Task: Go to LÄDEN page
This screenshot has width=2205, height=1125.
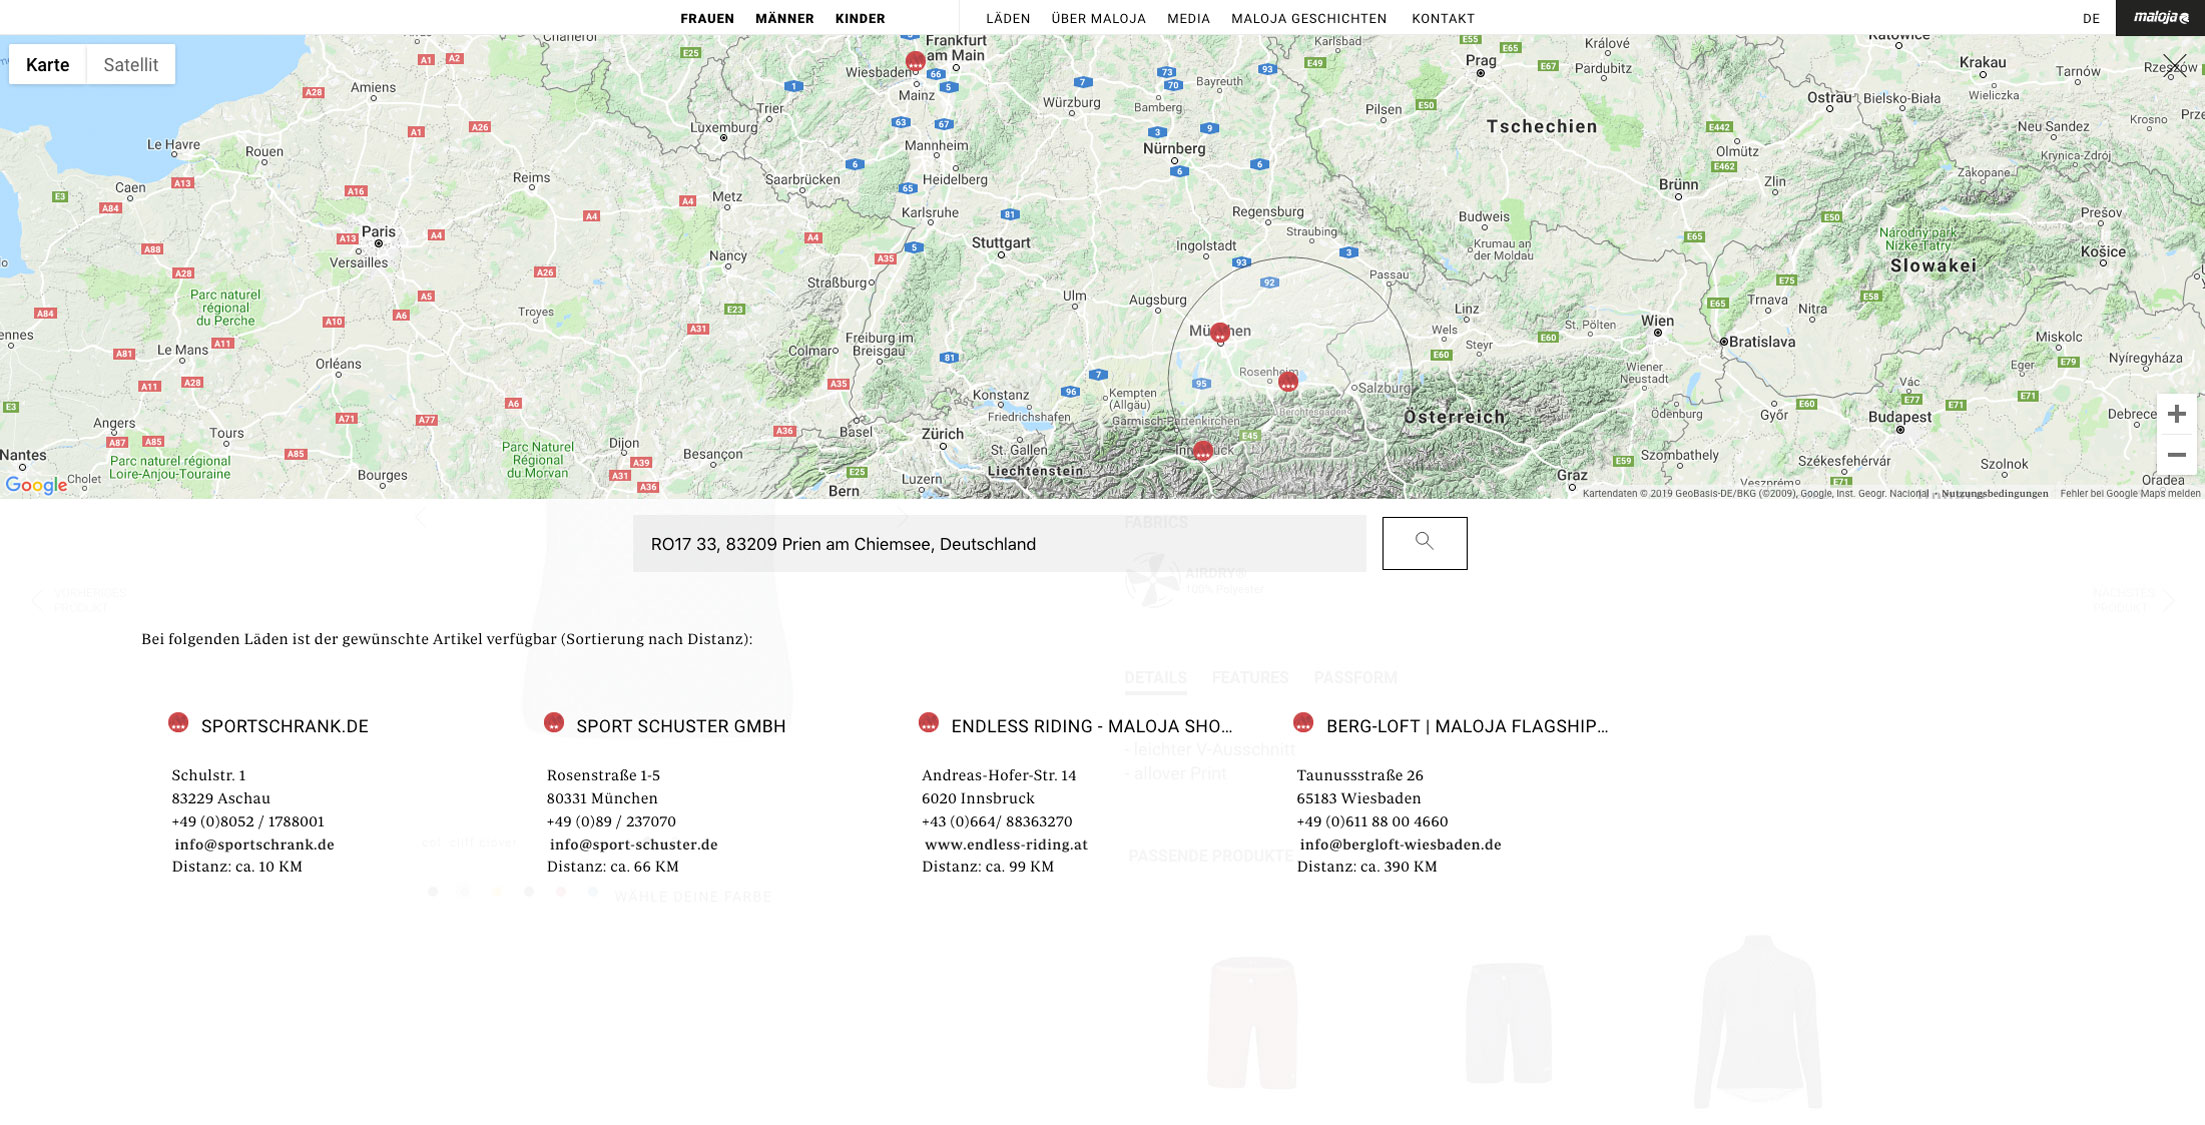Action: coord(1008,19)
